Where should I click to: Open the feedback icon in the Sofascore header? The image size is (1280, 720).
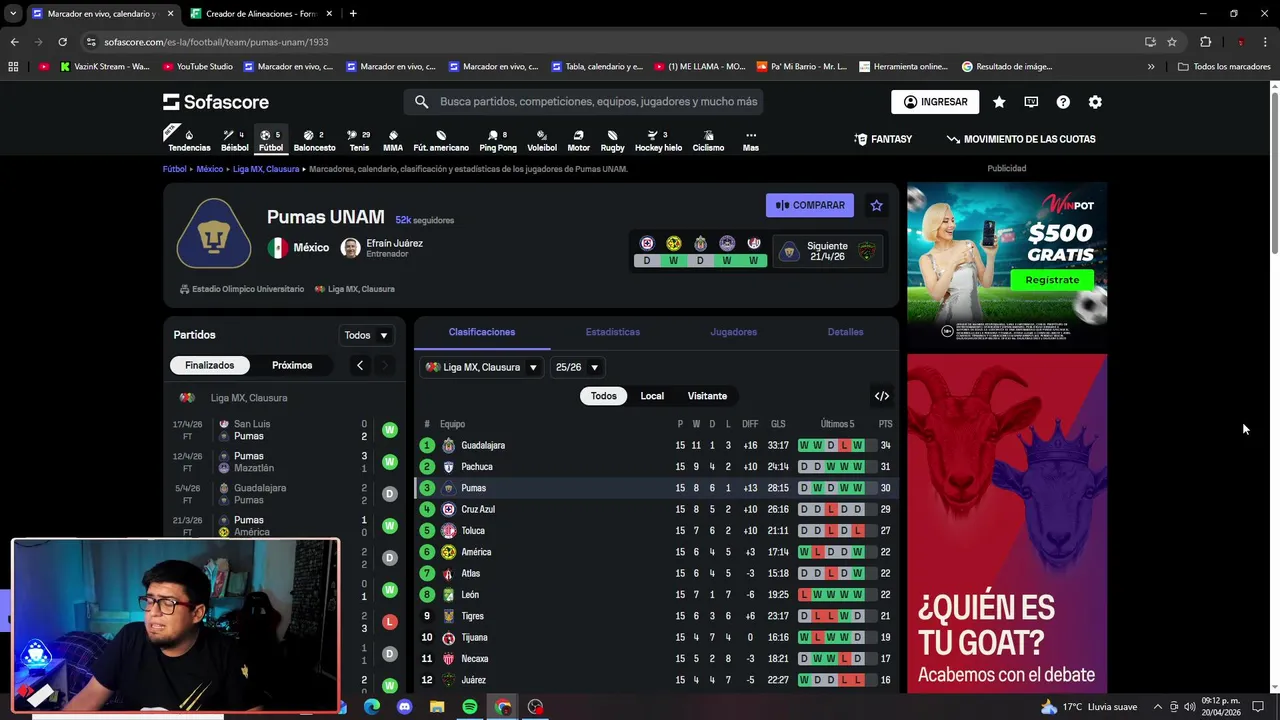pos(1031,102)
